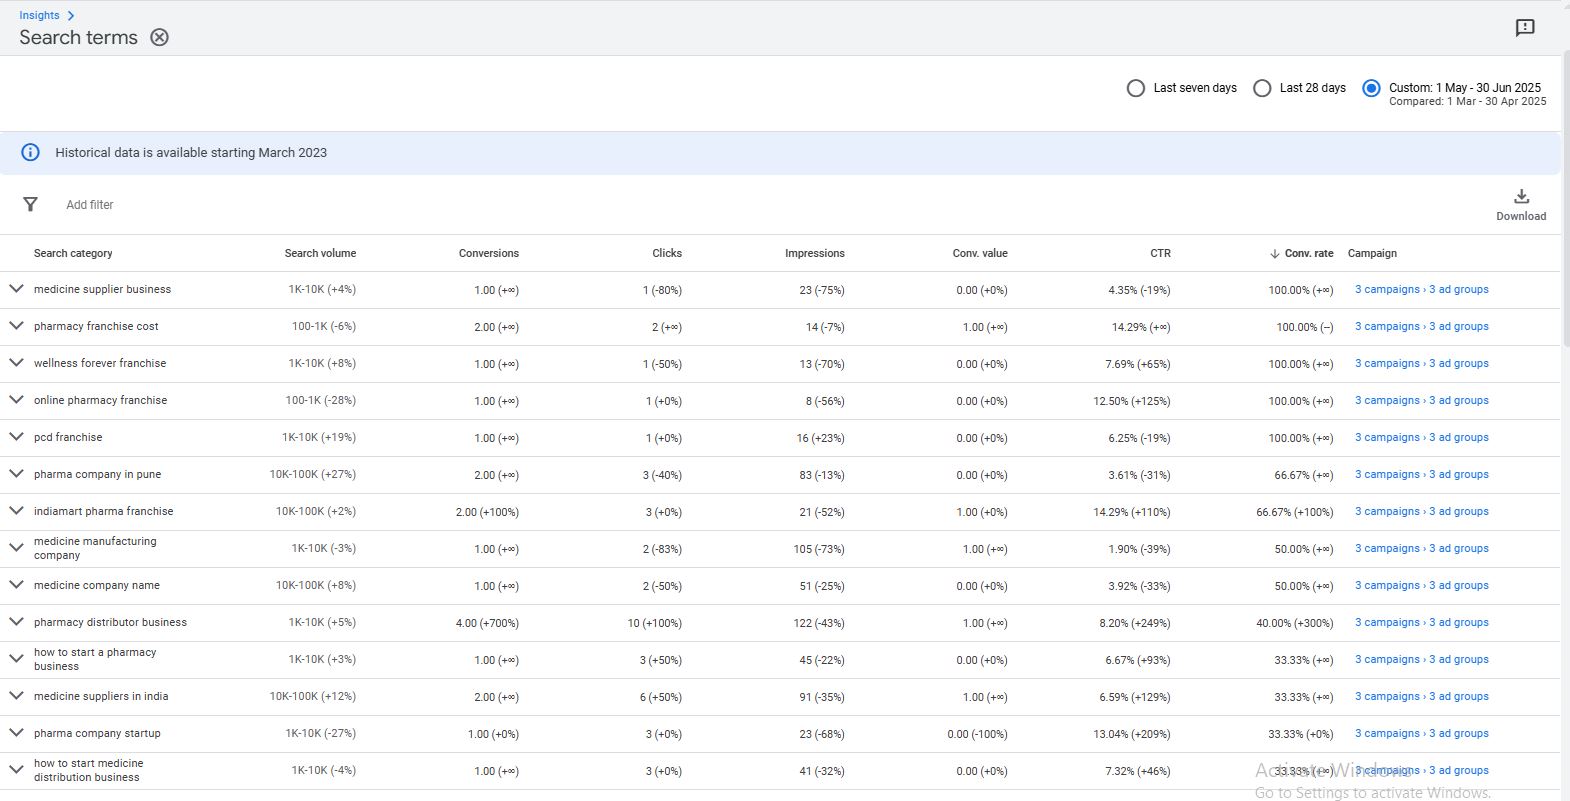Click the filter funnel icon
Viewport: 1570px width, 801px height.
(30, 204)
